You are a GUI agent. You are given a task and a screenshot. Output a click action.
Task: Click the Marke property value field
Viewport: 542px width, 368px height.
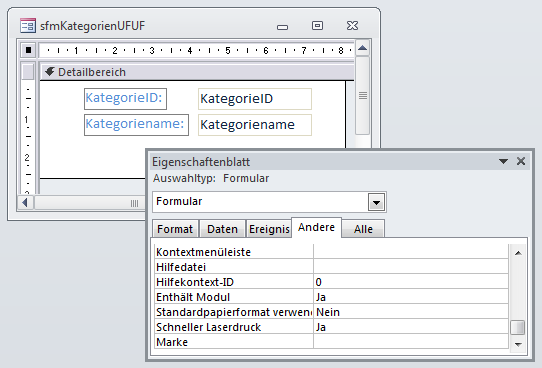click(411, 342)
